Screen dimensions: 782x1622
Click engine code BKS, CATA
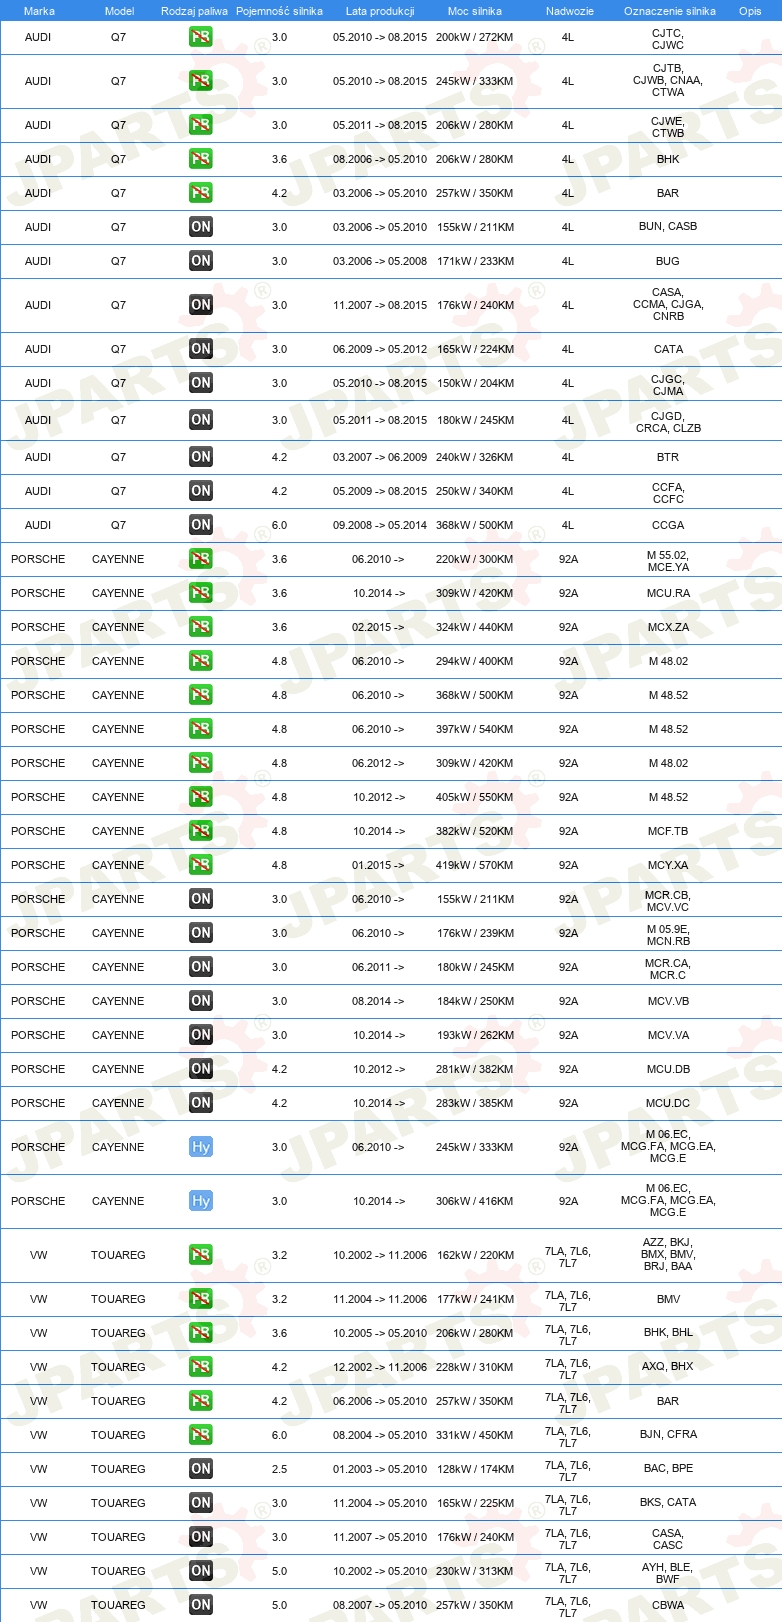[x=668, y=1503]
